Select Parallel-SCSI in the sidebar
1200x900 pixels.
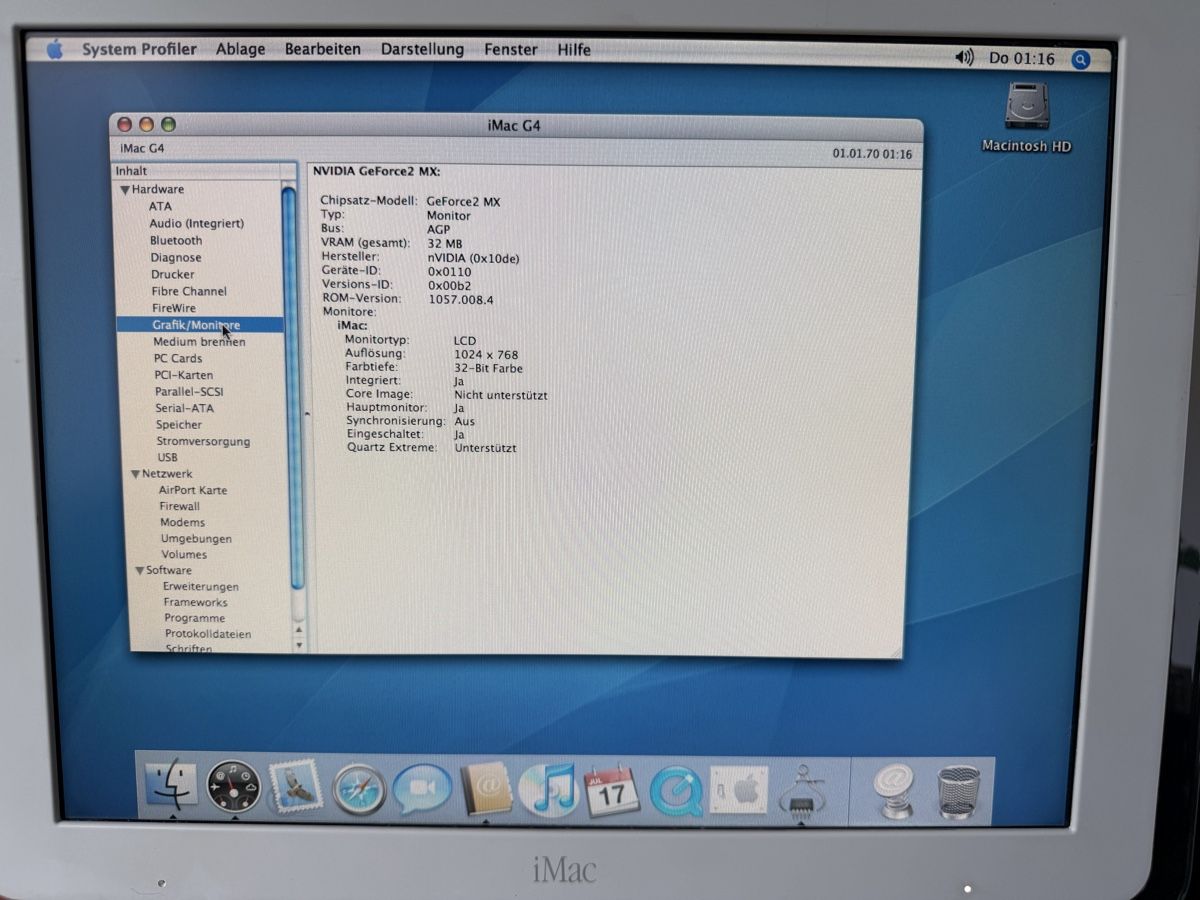[189, 392]
